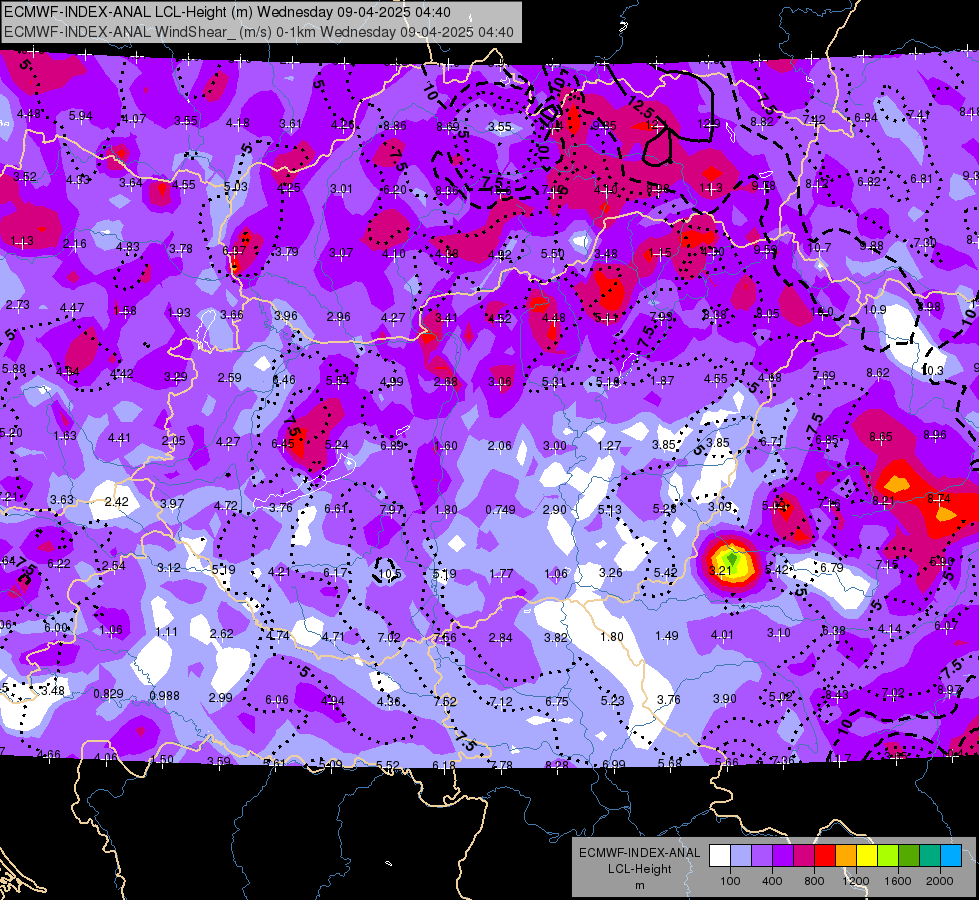
Task: Click the map value "0.988"
Action: click(164, 695)
